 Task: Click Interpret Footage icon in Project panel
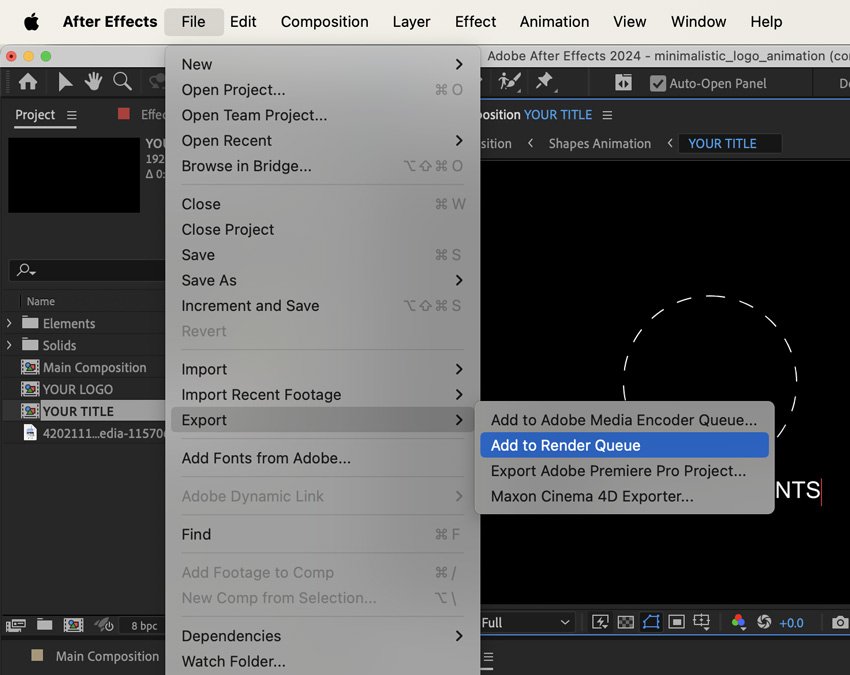[x=16, y=625]
